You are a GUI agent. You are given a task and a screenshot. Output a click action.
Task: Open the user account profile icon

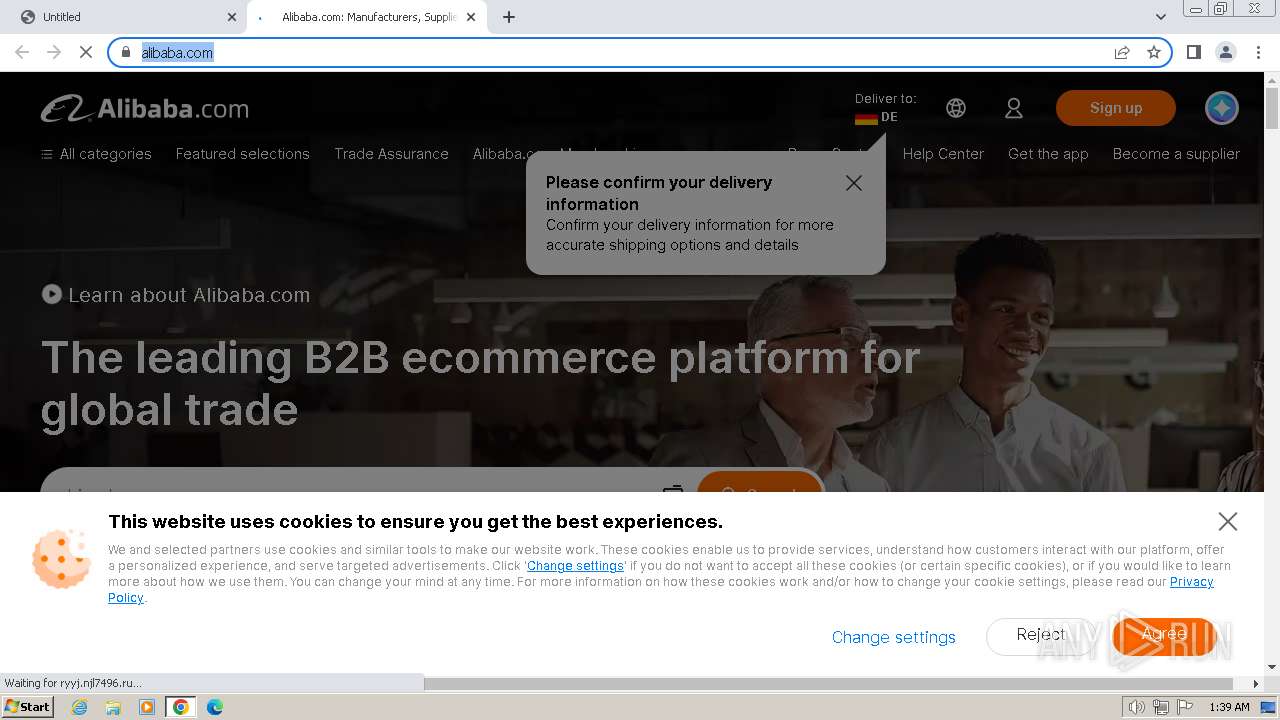[1014, 108]
